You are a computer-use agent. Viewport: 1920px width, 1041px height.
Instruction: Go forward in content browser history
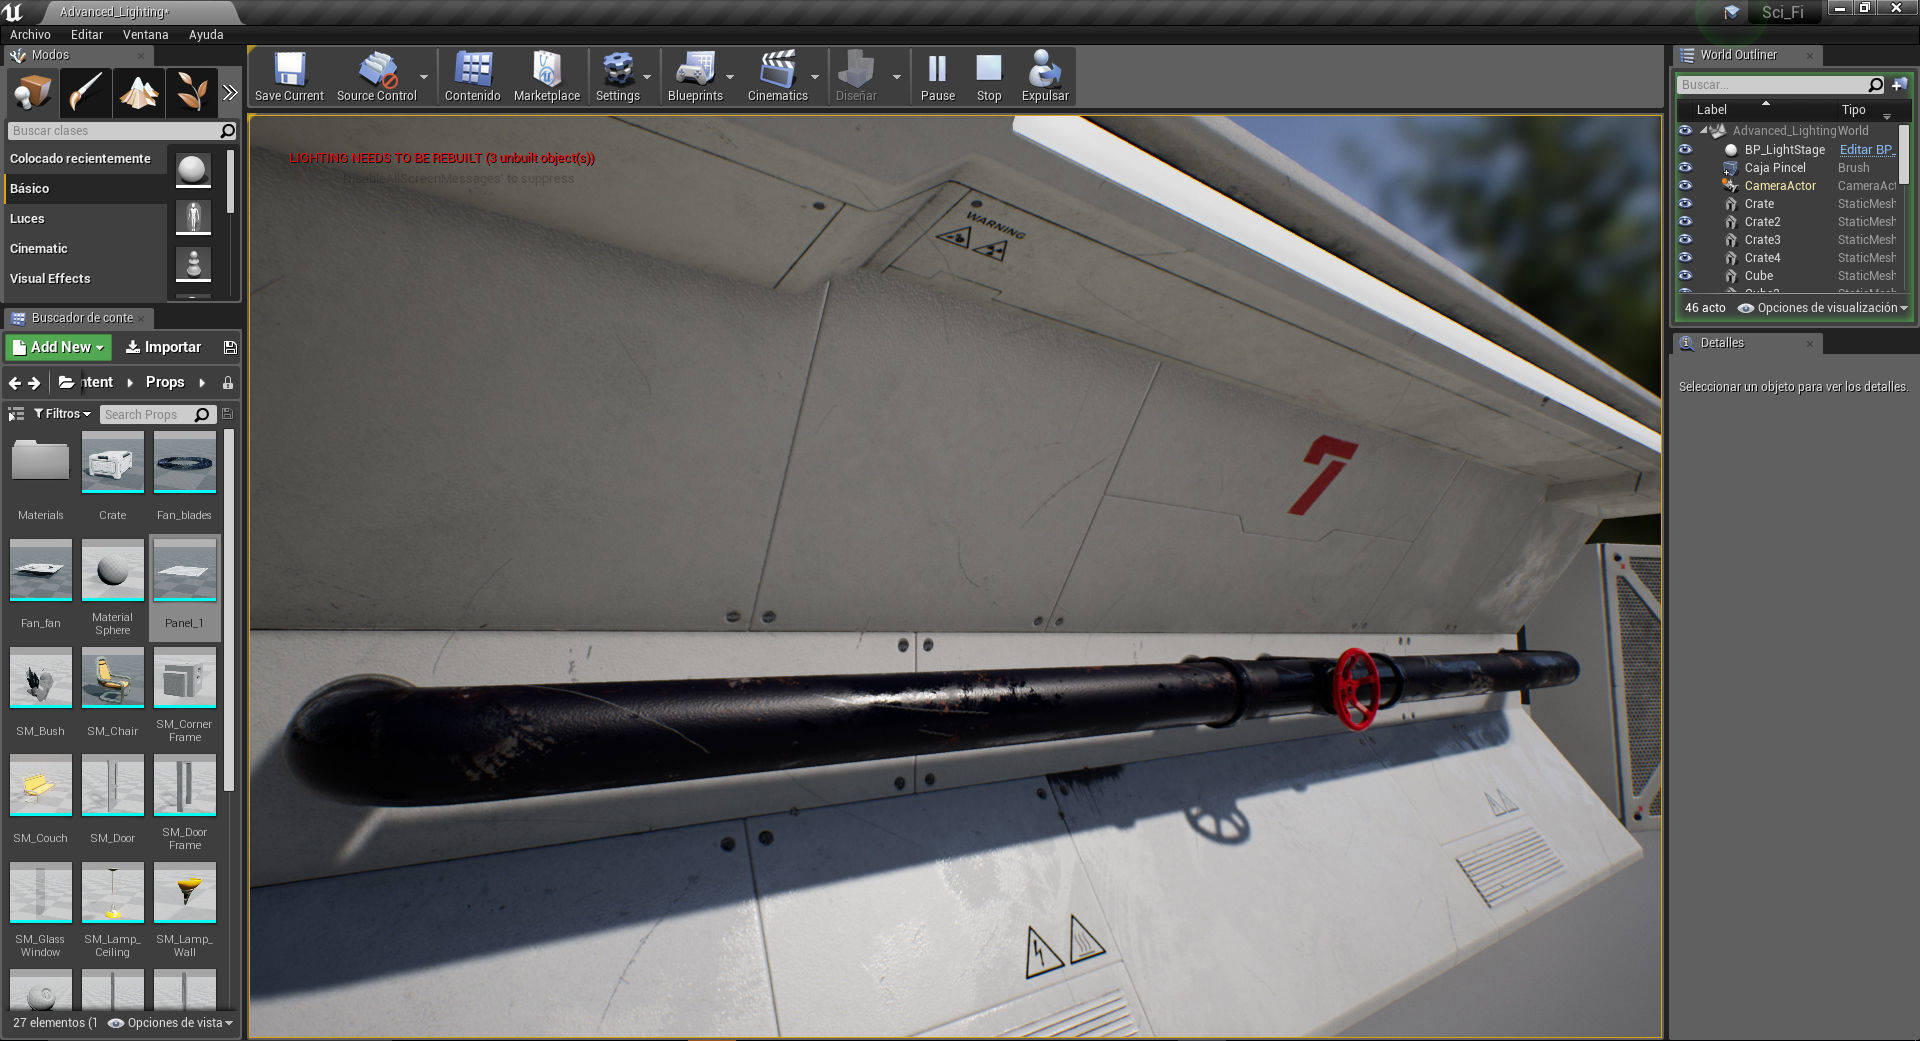point(34,383)
